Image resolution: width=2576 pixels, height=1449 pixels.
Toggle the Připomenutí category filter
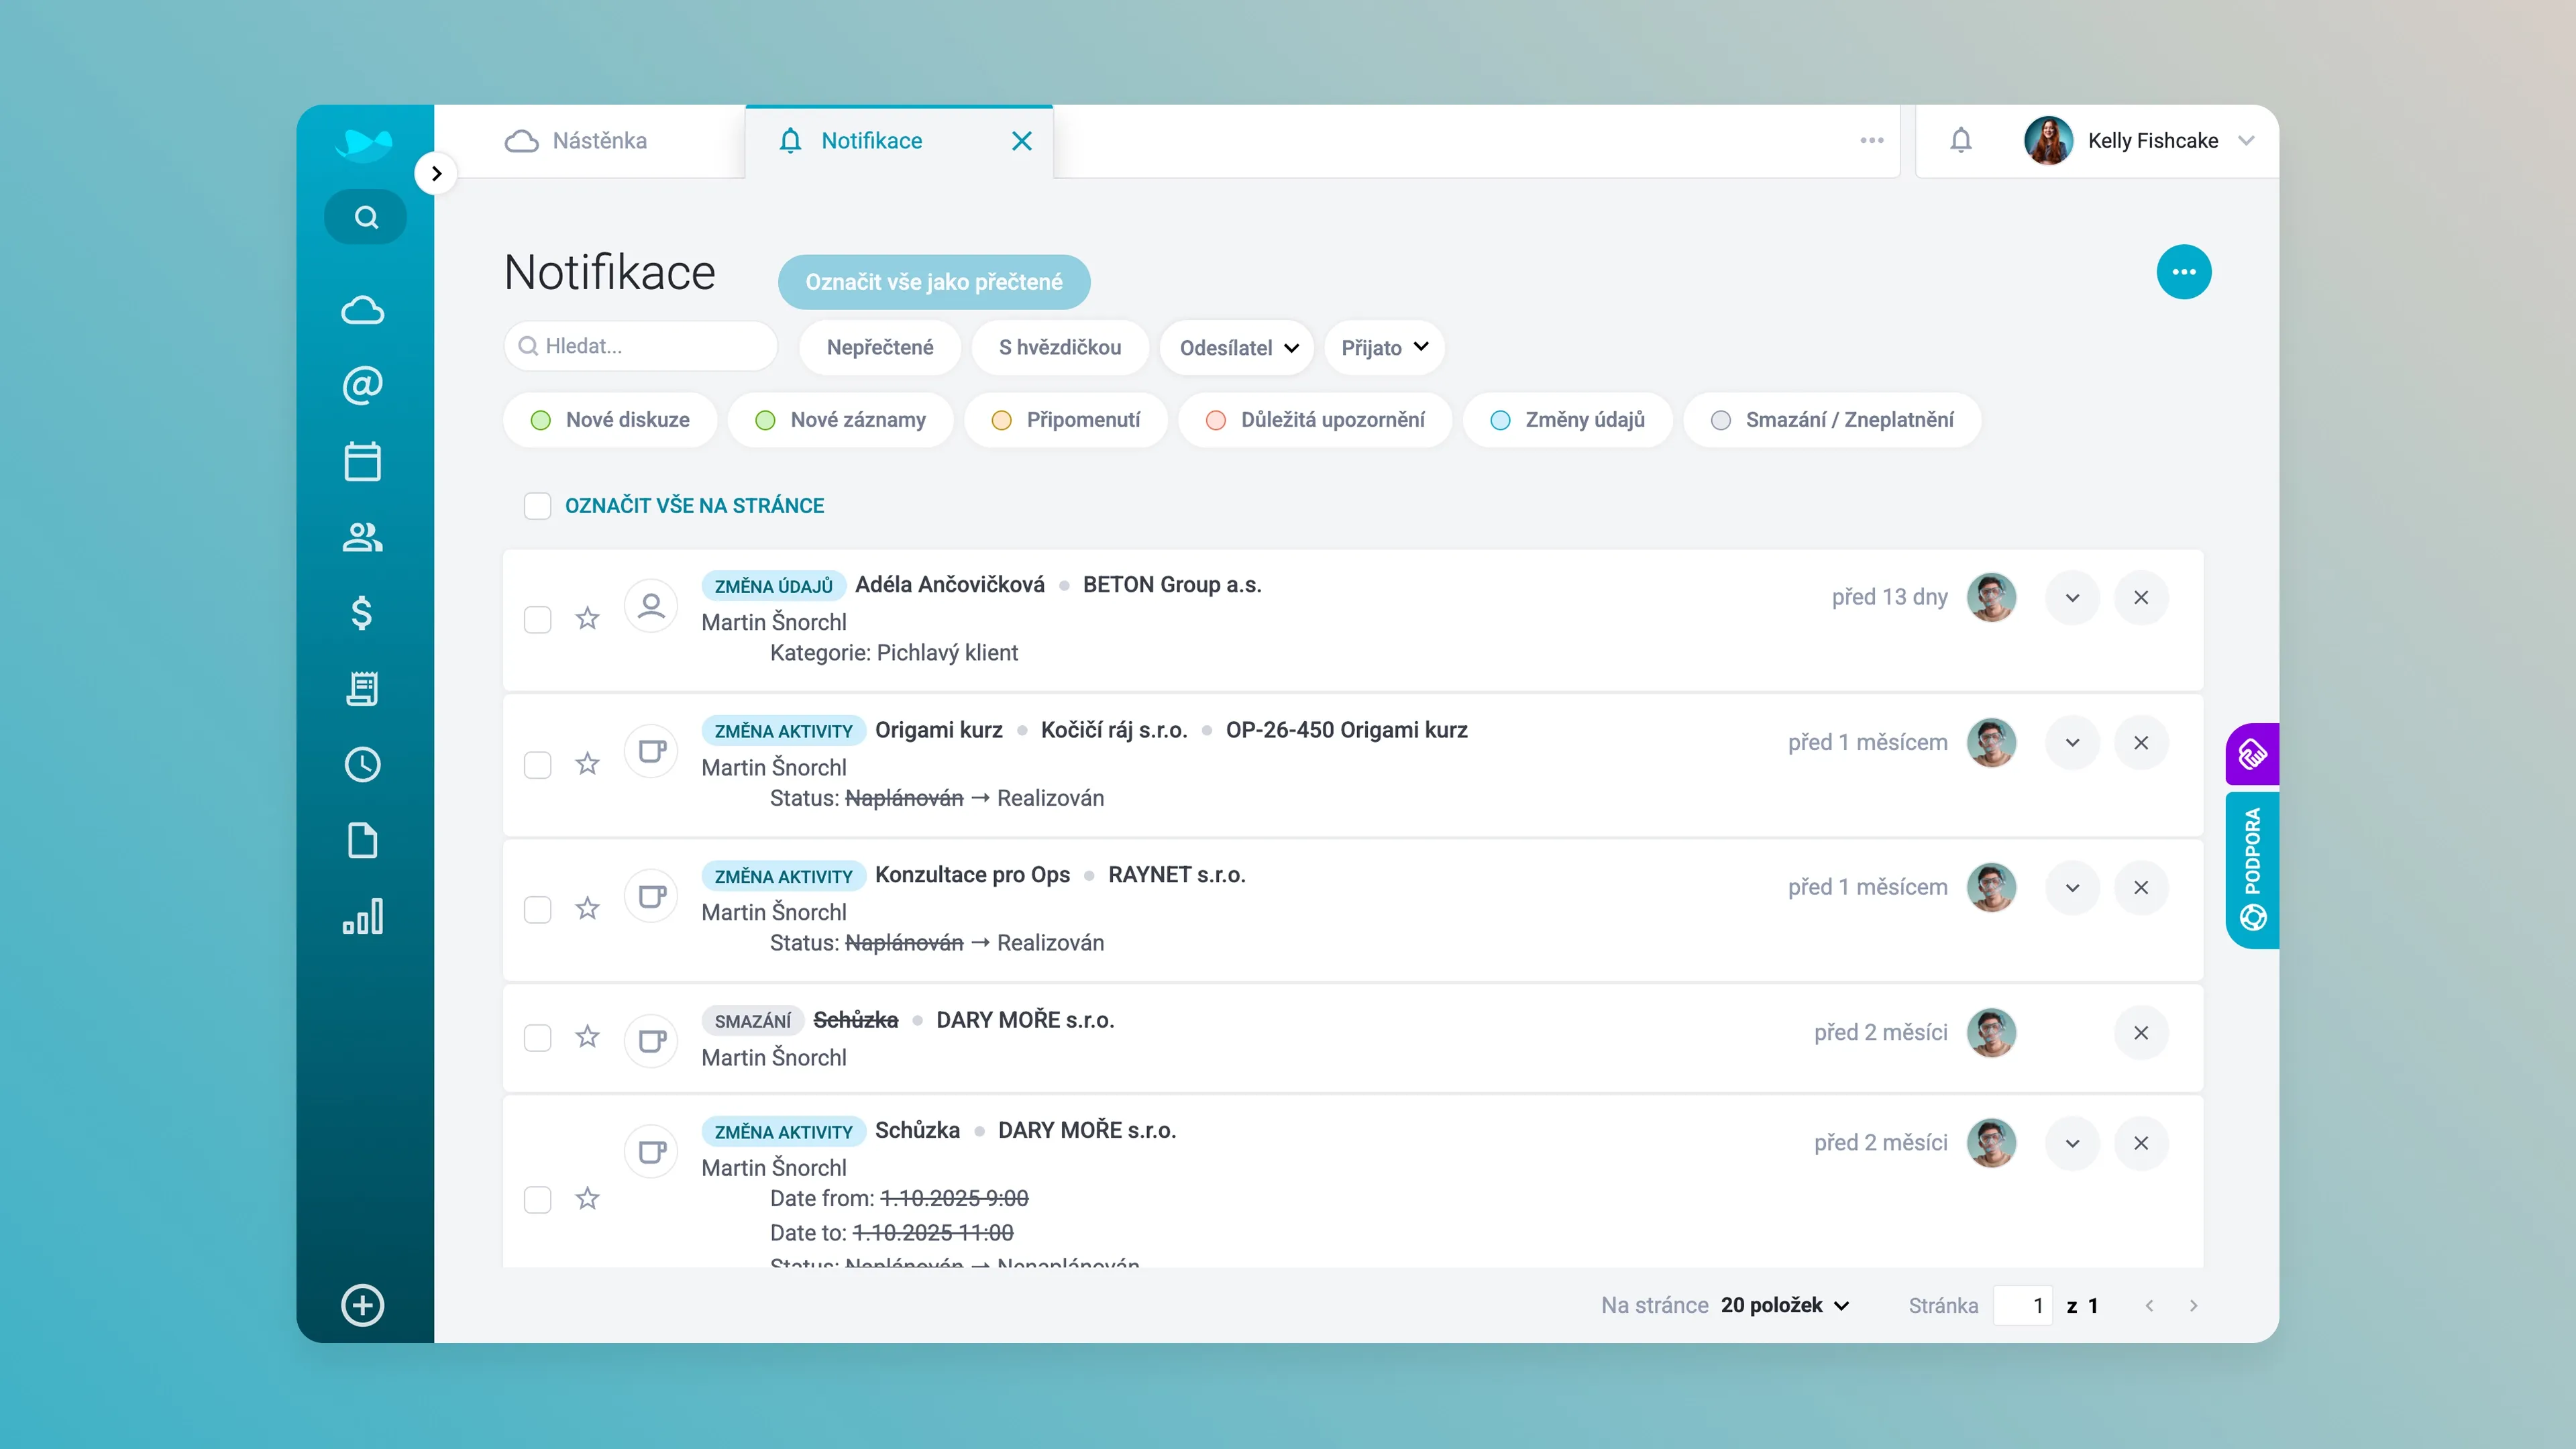(x=1066, y=420)
